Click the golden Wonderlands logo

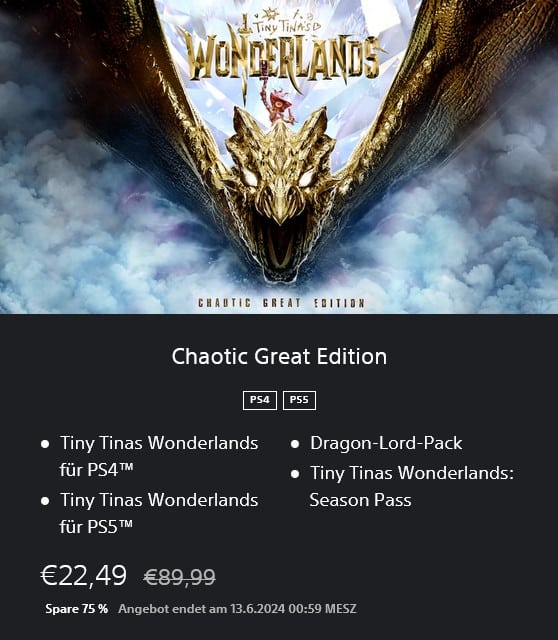click(x=281, y=51)
